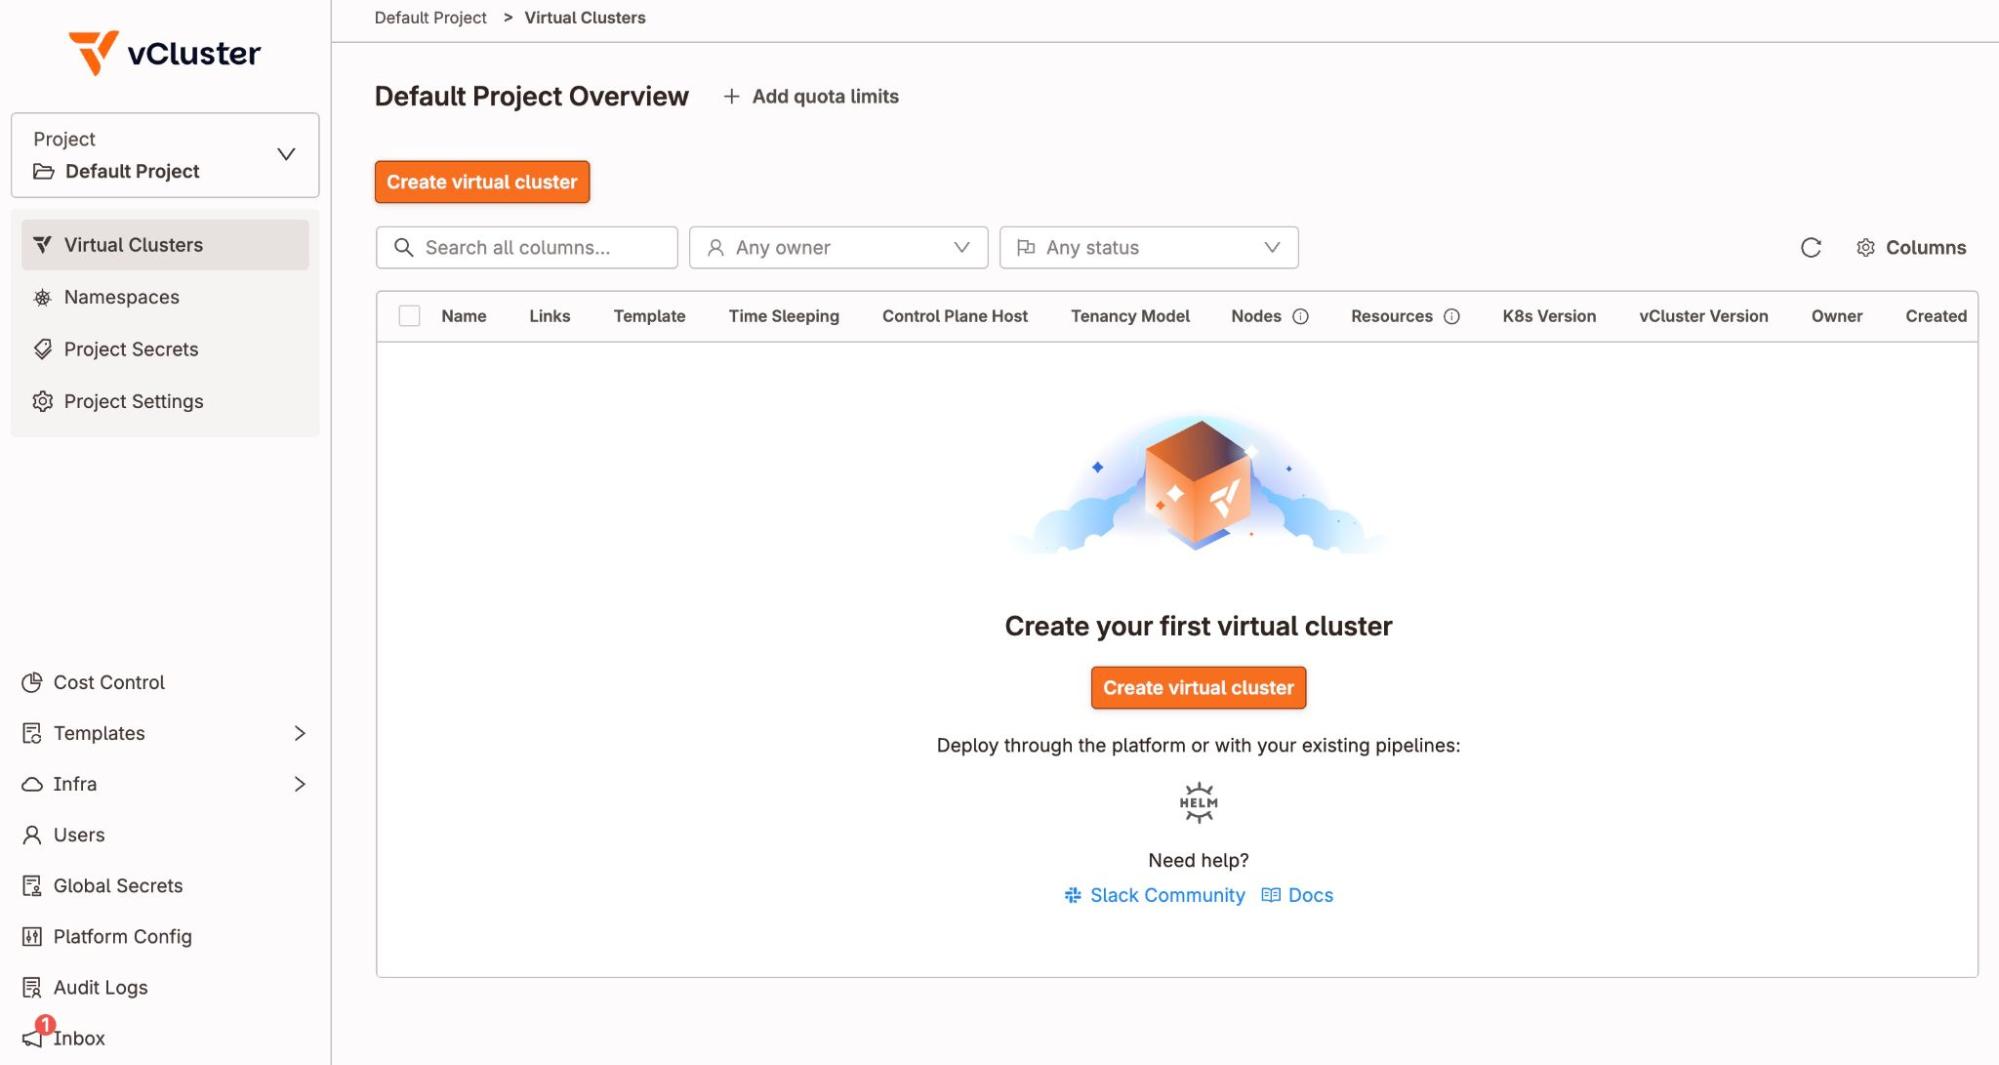
Task: Click the Platform Config sliders icon
Action: (32, 937)
